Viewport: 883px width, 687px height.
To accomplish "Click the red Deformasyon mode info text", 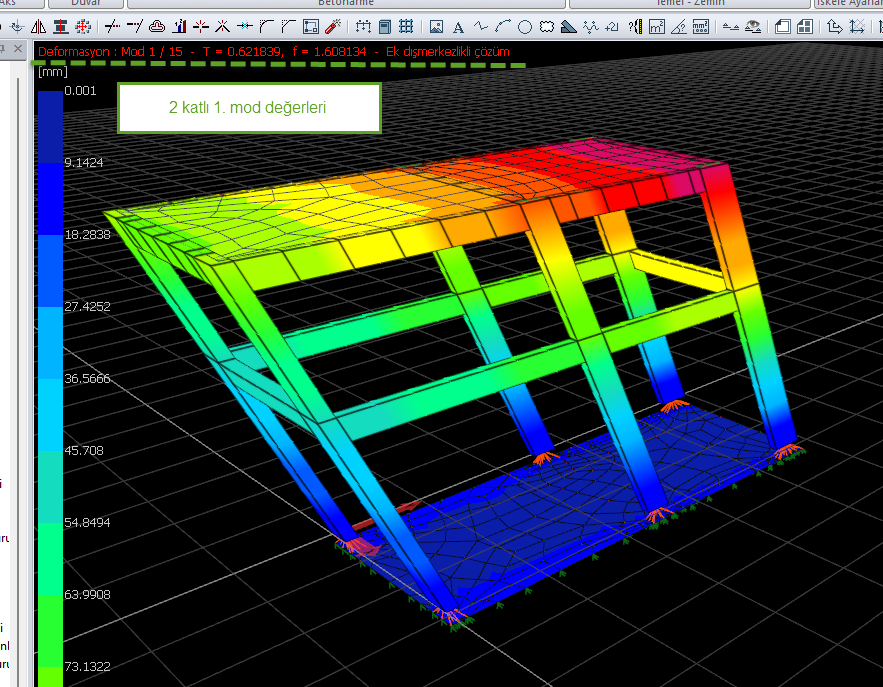I will [274, 50].
